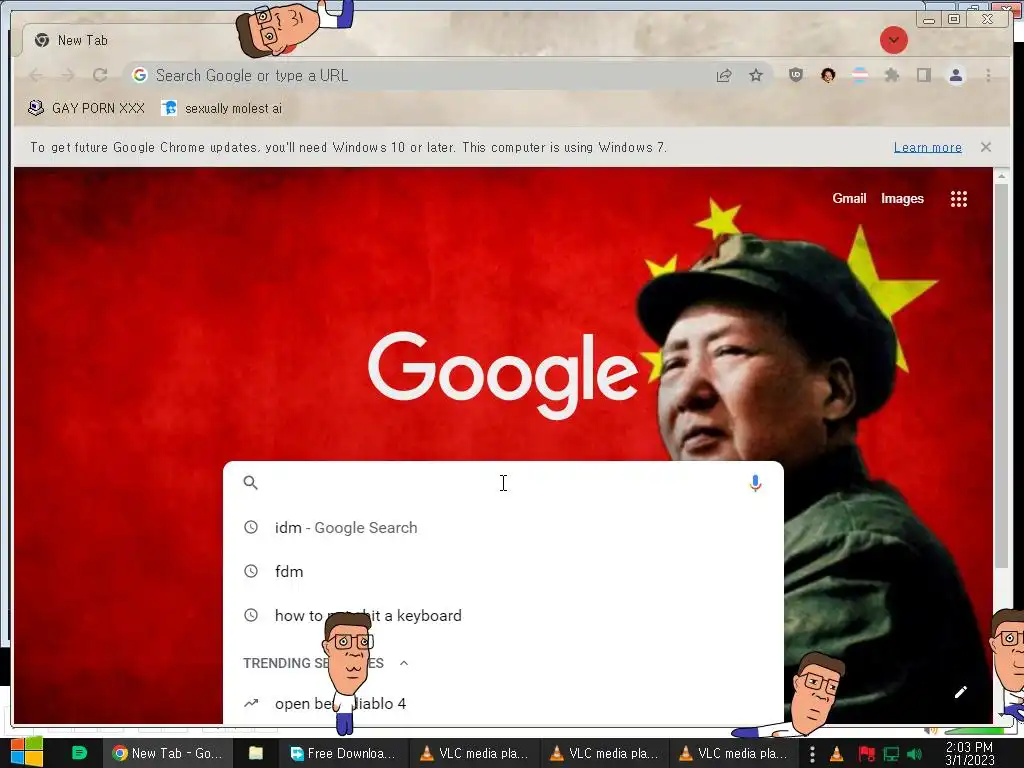Image resolution: width=1024 pixels, height=768 pixels.
Task: Open the face-avatar extension icon
Action: 828,75
